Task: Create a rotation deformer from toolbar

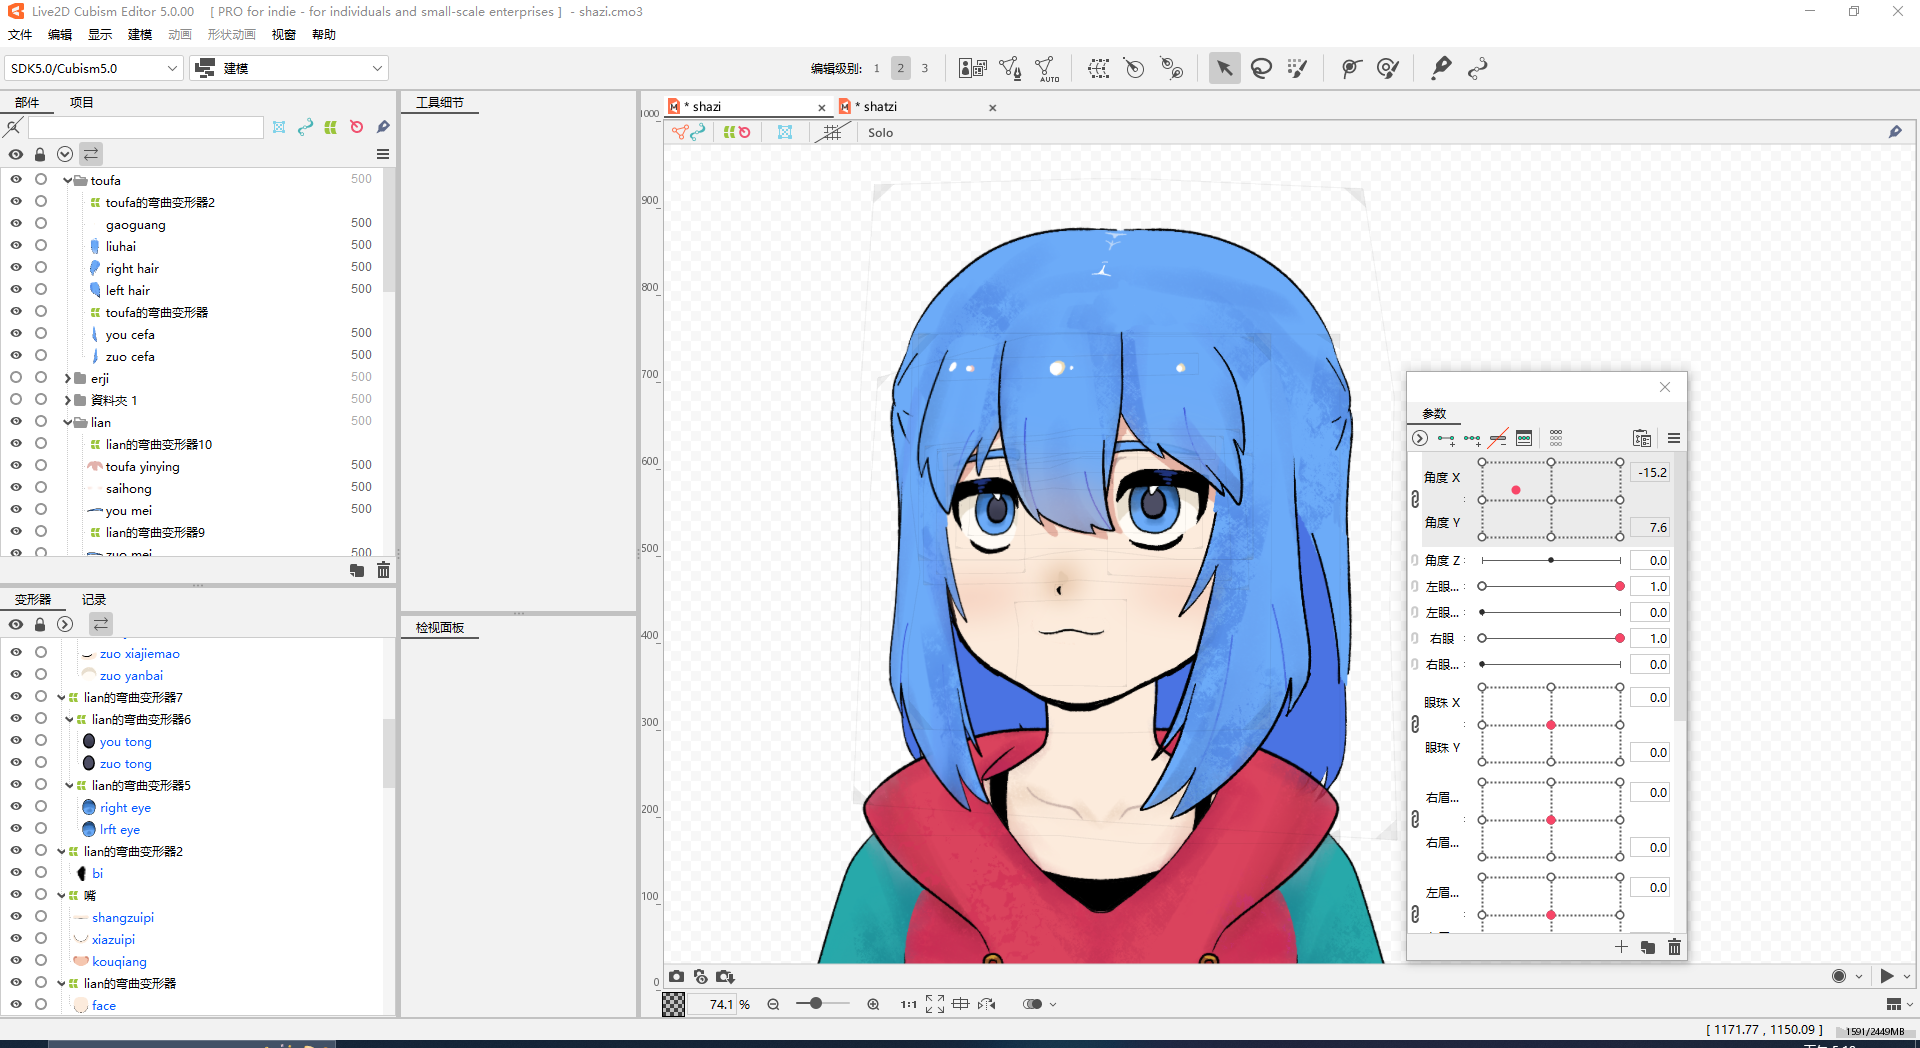Action: 1134,68
